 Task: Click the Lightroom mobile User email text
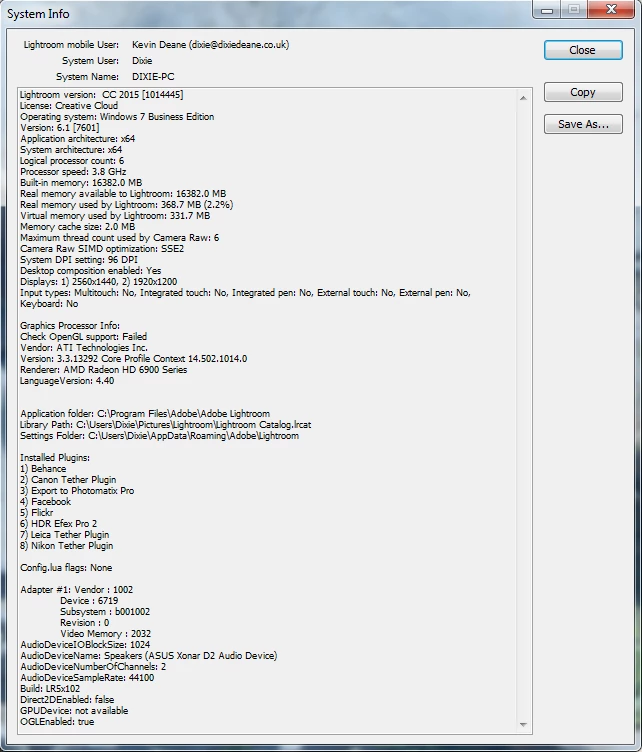238,45
